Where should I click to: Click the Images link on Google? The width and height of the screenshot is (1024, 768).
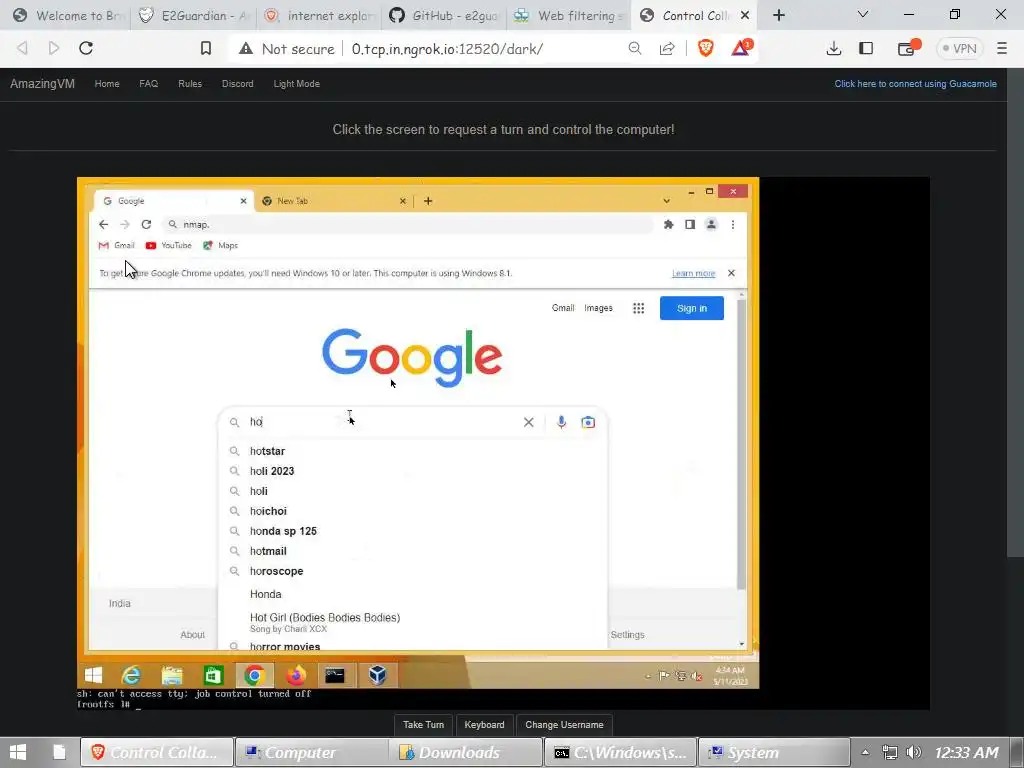tap(598, 308)
